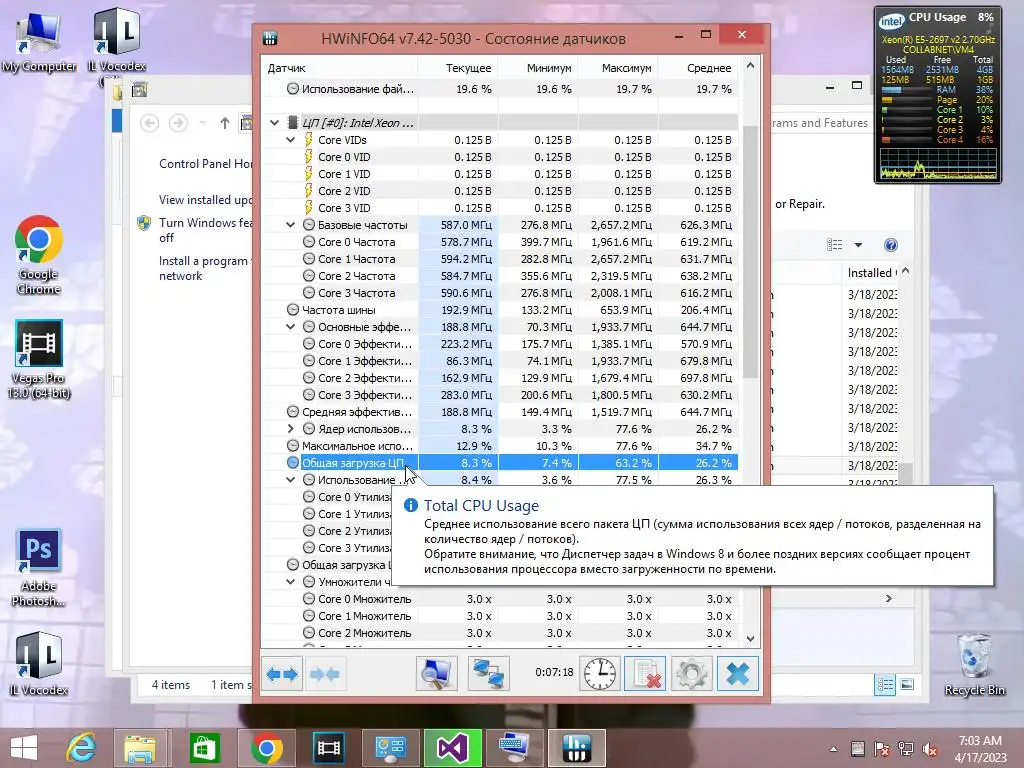The image size is (1024, 768).
Task: Click View installed updates link
Action: [x=206, y=200]
